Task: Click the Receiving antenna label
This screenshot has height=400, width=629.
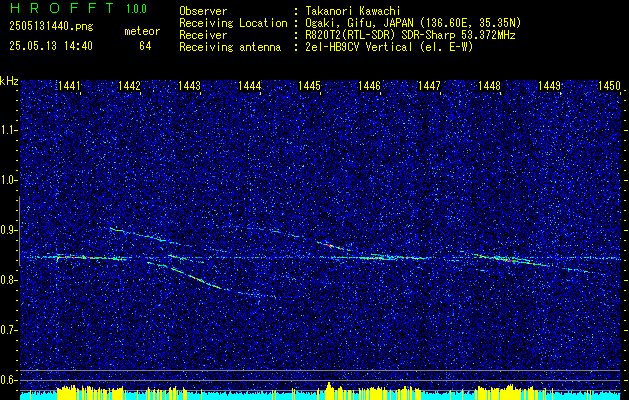Action: [x=230, y=47]
